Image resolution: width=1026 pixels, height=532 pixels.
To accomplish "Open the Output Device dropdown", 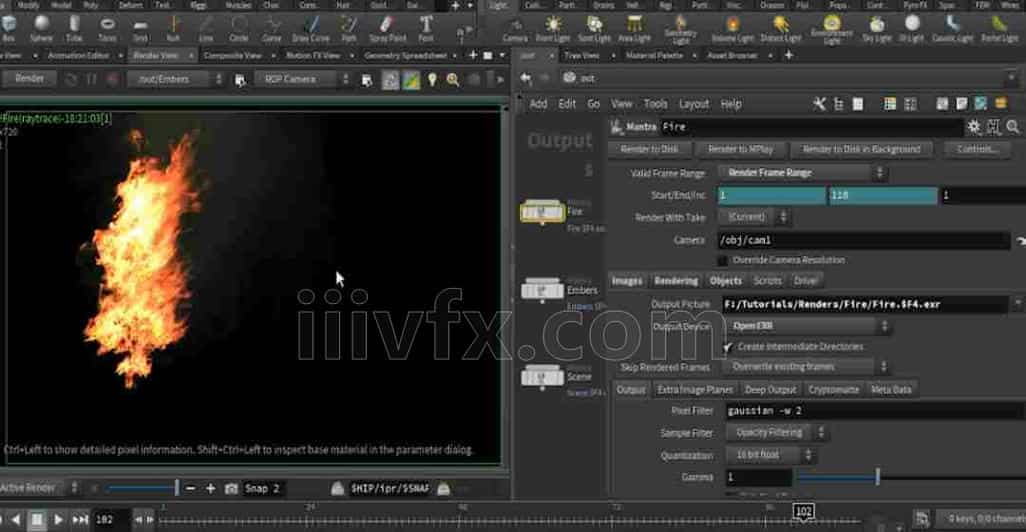I will (809, 326).
